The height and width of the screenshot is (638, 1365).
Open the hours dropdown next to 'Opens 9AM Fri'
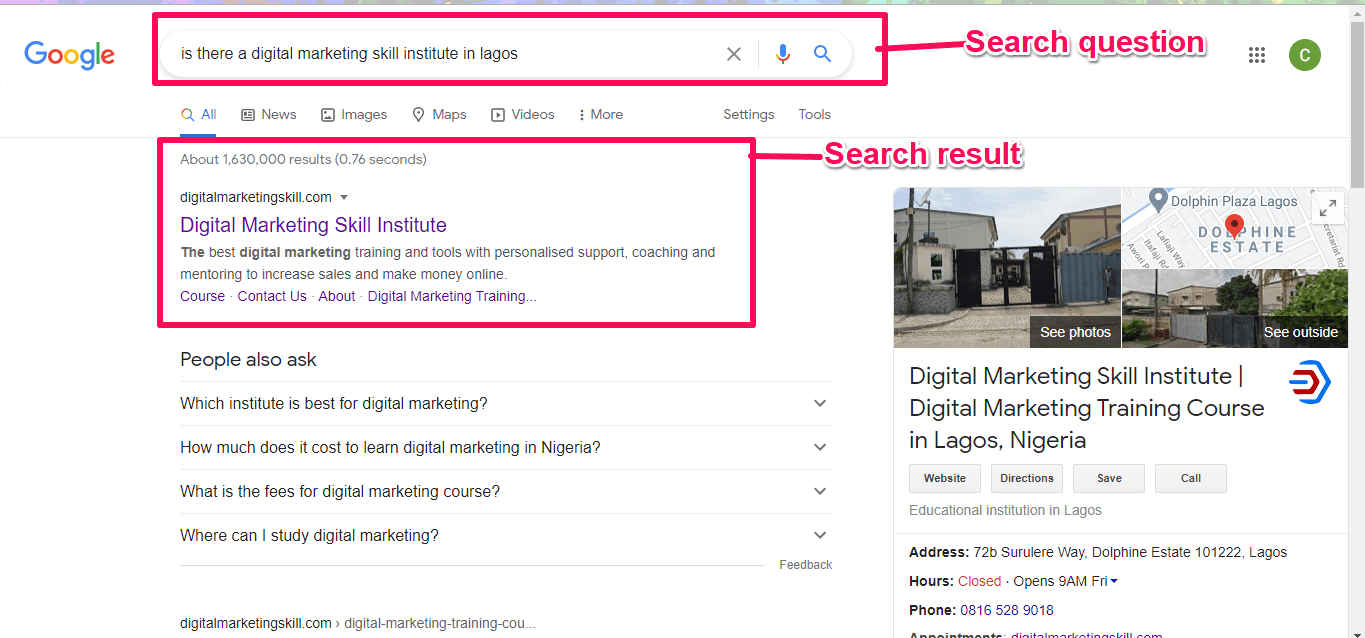[x=1114, y=582]
